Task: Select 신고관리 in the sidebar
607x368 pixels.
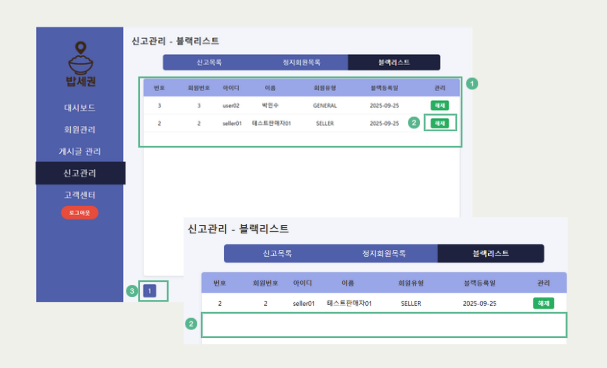Action: (80, 173)
